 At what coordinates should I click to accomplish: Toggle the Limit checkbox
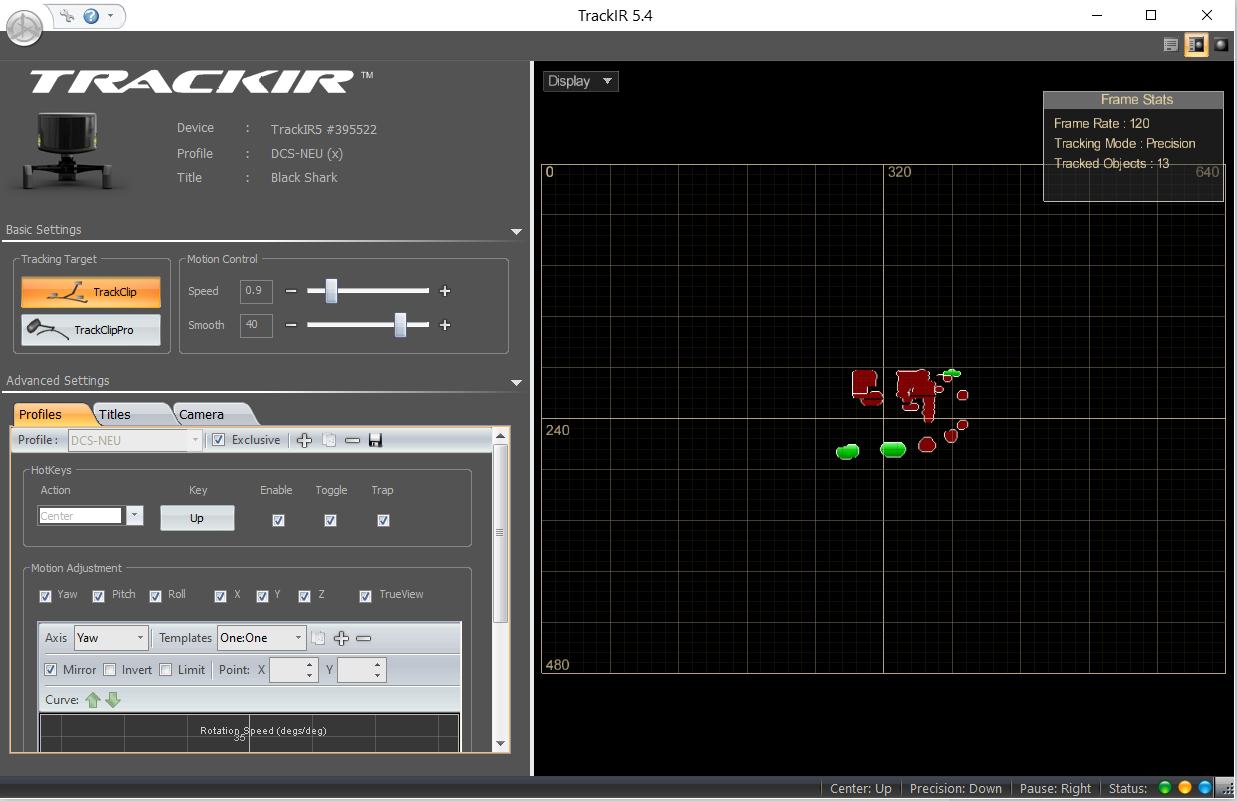[166, 670]
